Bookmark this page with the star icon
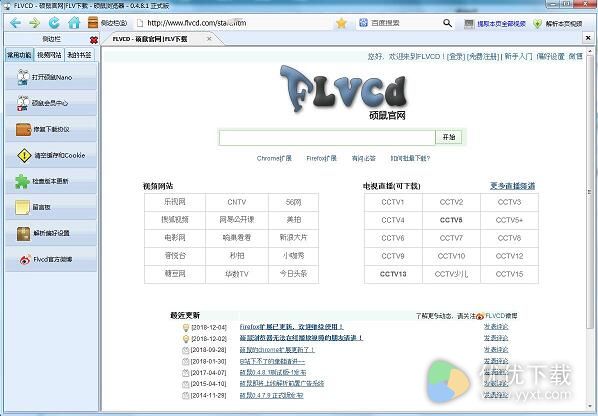 (x=341, y=24)
